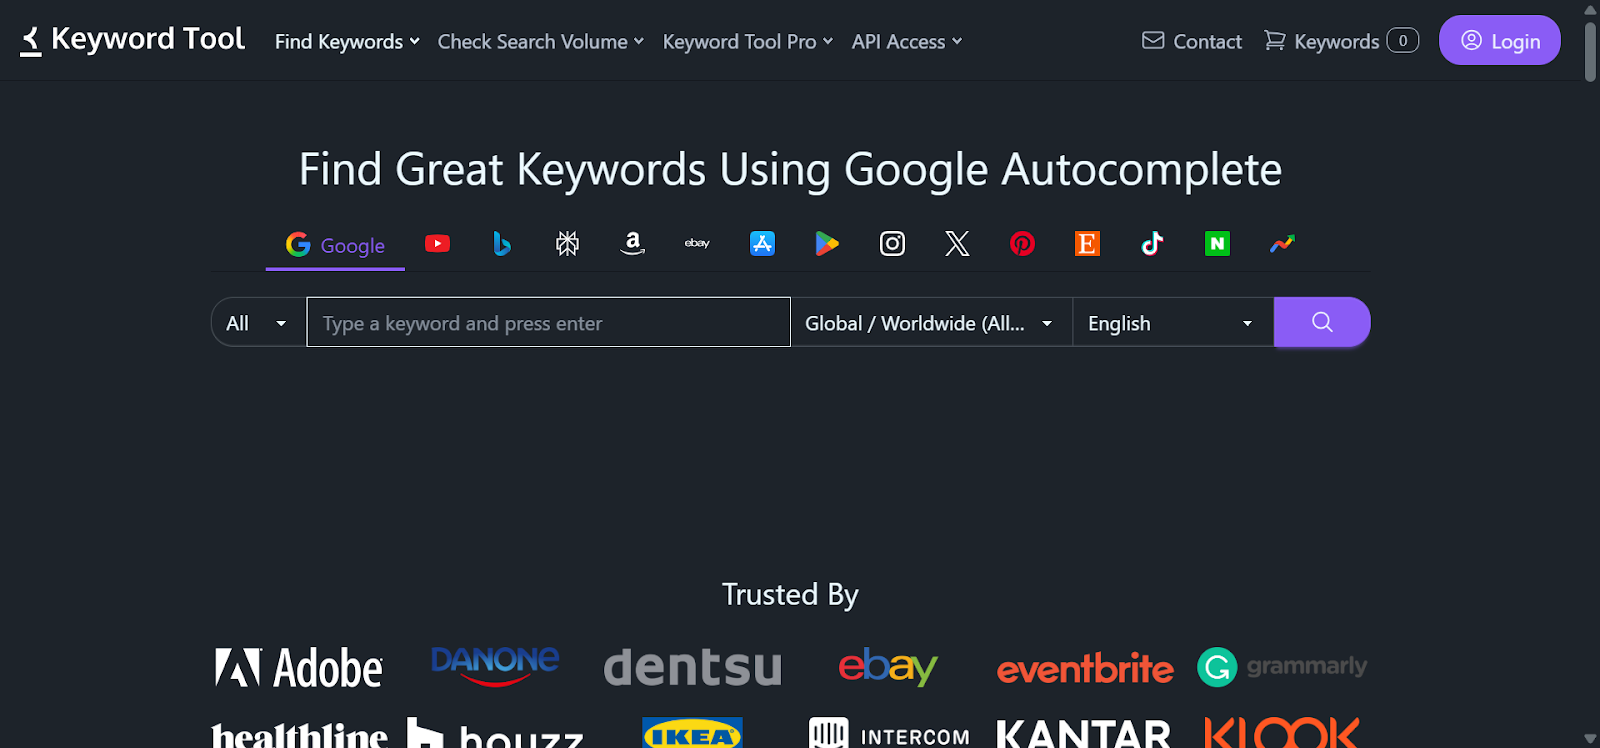The image size is (1600, 748).
Task: Open the X (Twitter) keyword tab
Action: (957, 243)
